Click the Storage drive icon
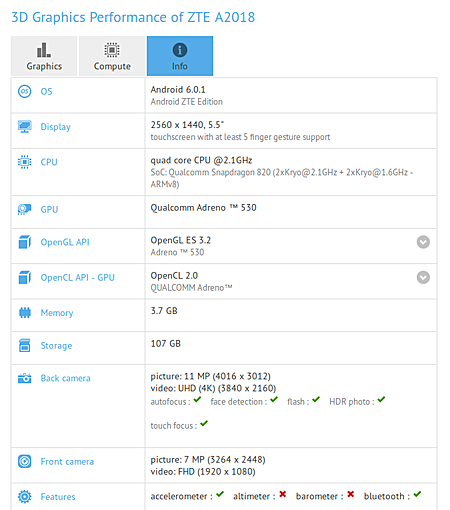The height and width of the screenshot is (510, 450). pyautogui.click(x=24, y=345)
